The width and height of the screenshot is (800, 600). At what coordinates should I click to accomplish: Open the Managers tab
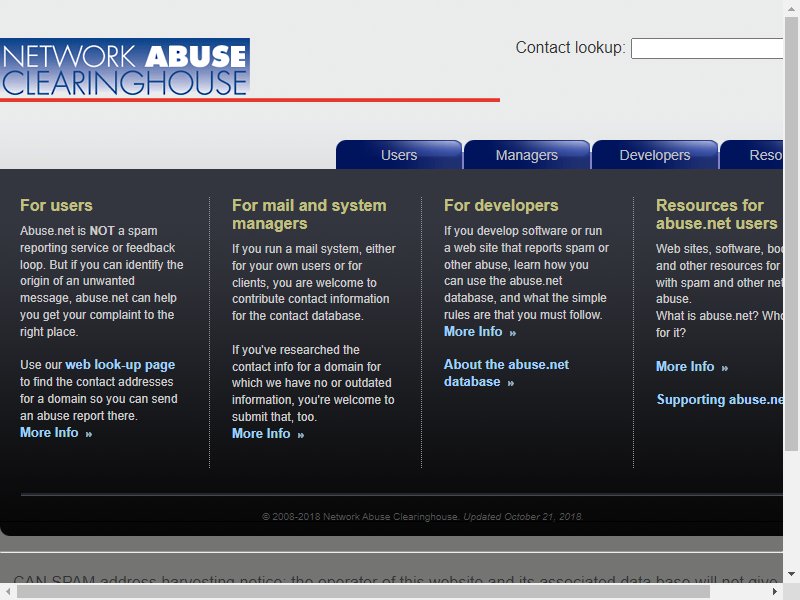(x=527, y=155)
